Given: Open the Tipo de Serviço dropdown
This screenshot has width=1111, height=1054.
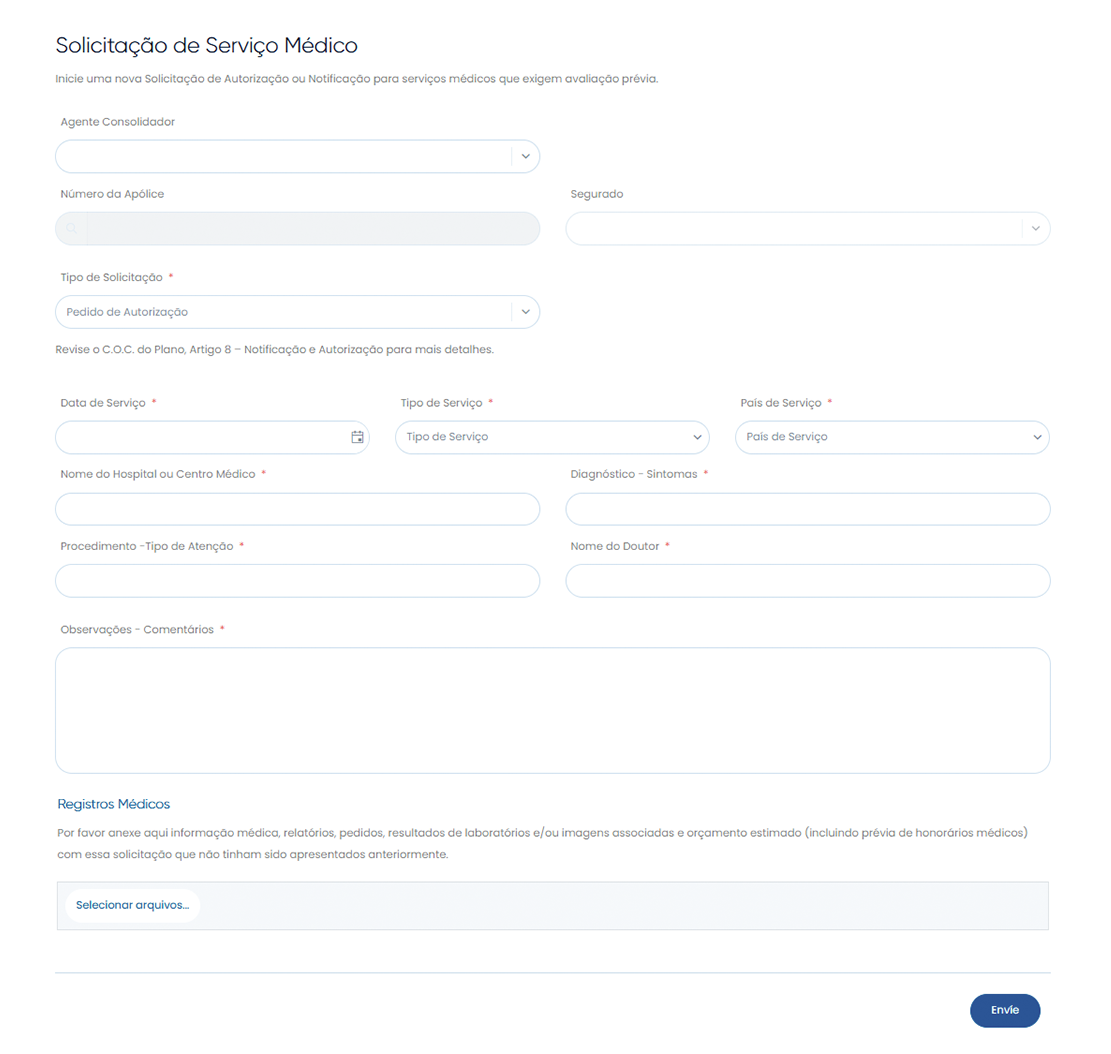Looking at the screenshot, I should click(x=552, y=437).
